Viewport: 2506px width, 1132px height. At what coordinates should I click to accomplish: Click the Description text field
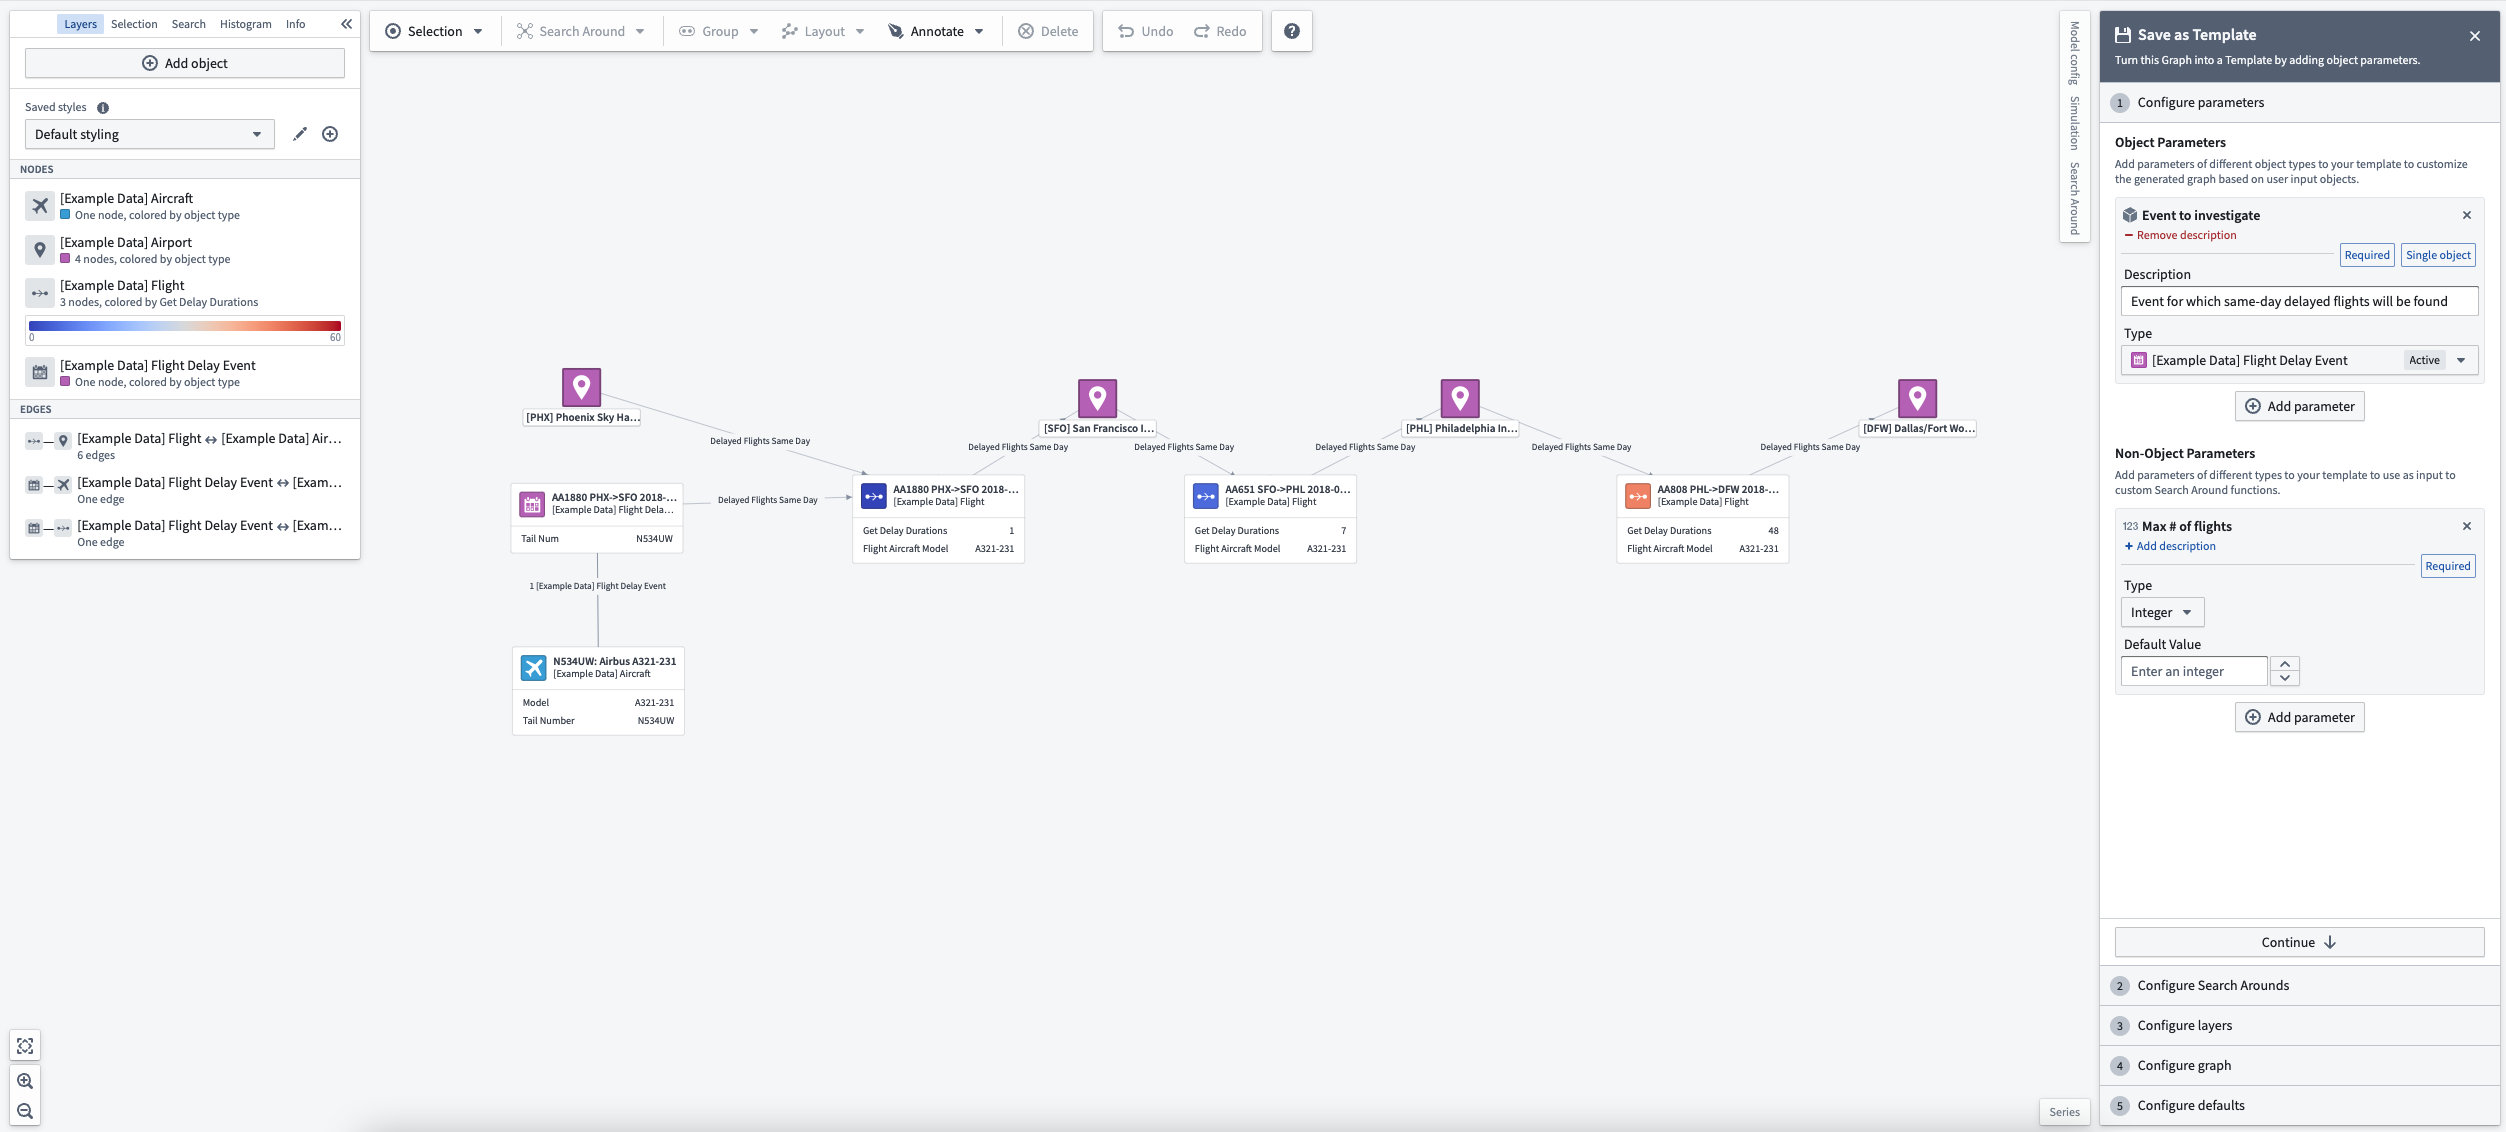pyautogui.click(x=2299, y=301)
